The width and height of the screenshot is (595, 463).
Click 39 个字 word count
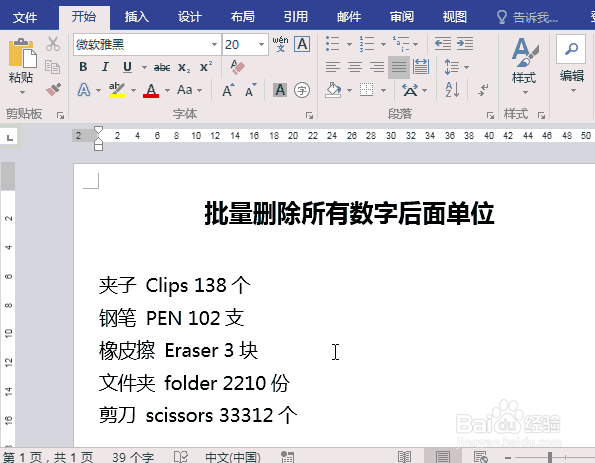pos(133,457)
